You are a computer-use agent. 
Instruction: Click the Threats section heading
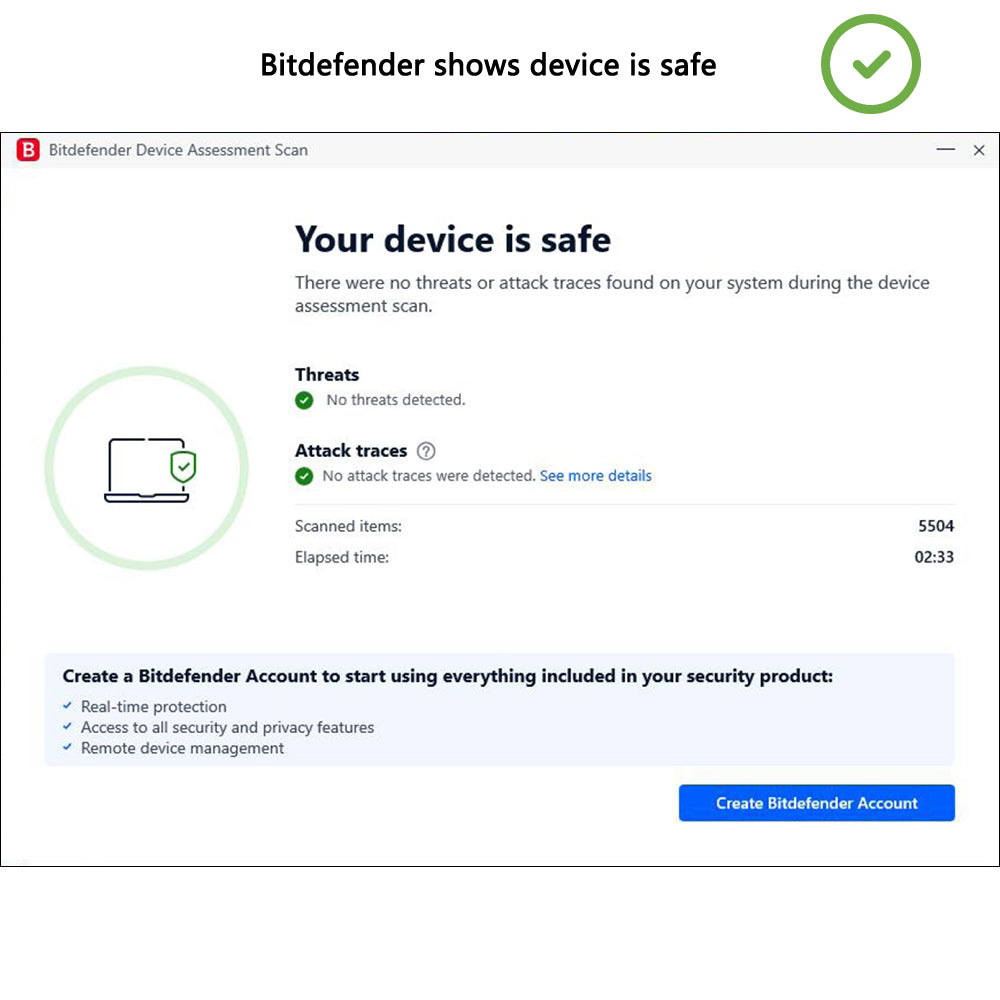tap(327, 375)
